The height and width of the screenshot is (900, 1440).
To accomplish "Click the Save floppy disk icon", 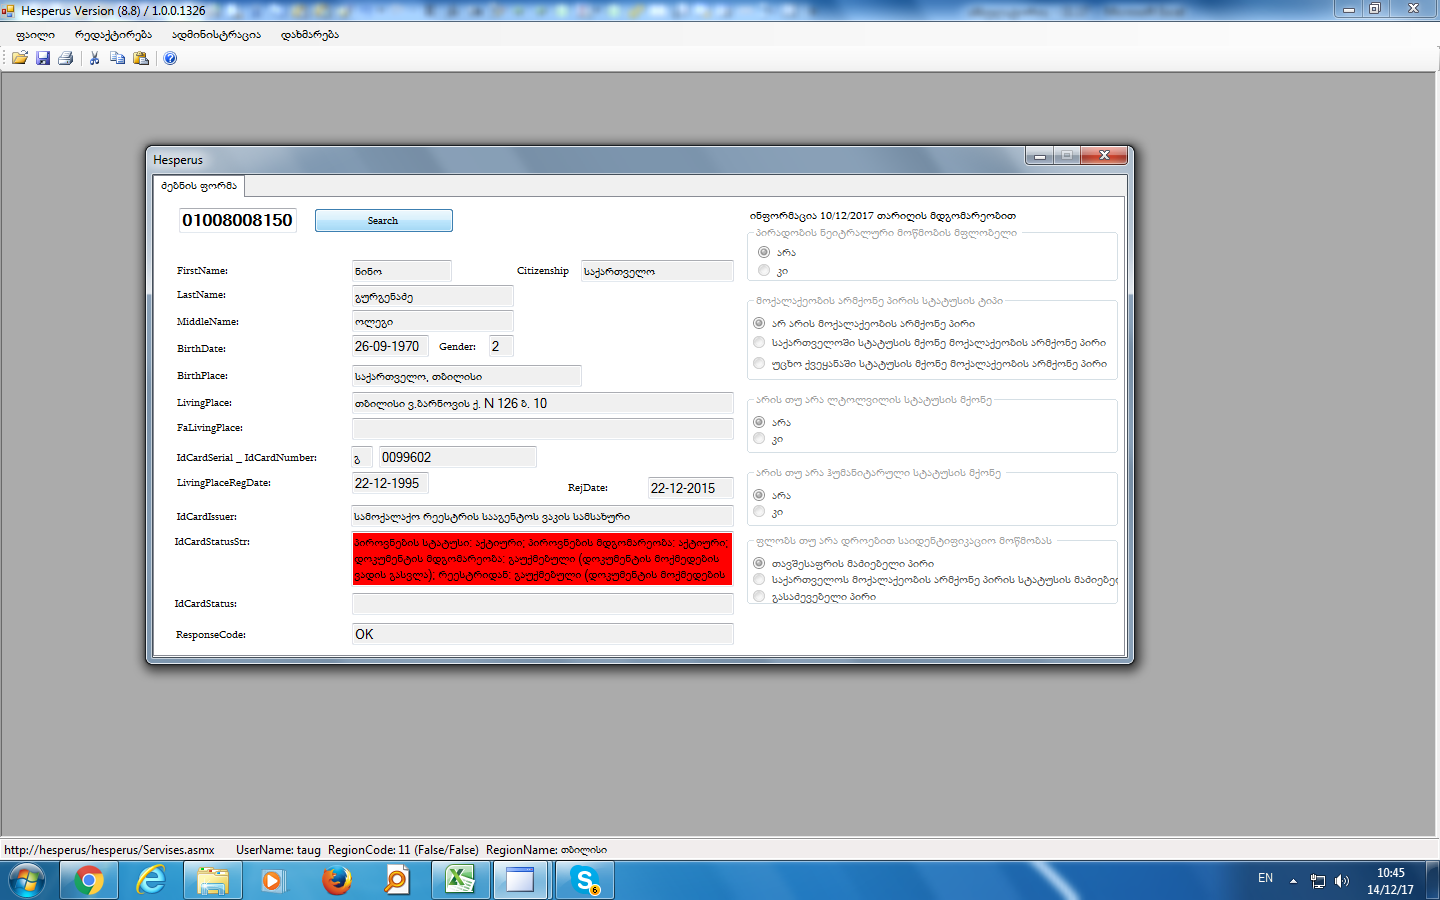I will (43, 58).
